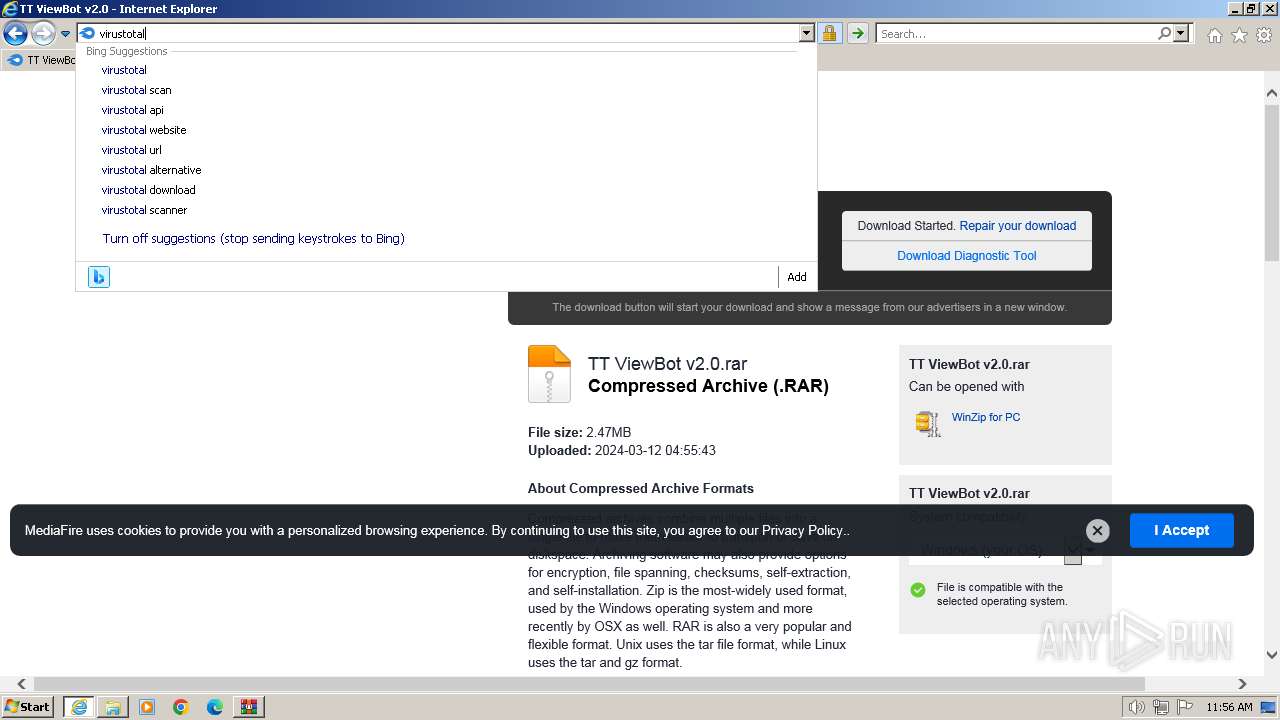Open Favorites star icon
The width and height of the screenshot is (1280, 720).
1239,35
